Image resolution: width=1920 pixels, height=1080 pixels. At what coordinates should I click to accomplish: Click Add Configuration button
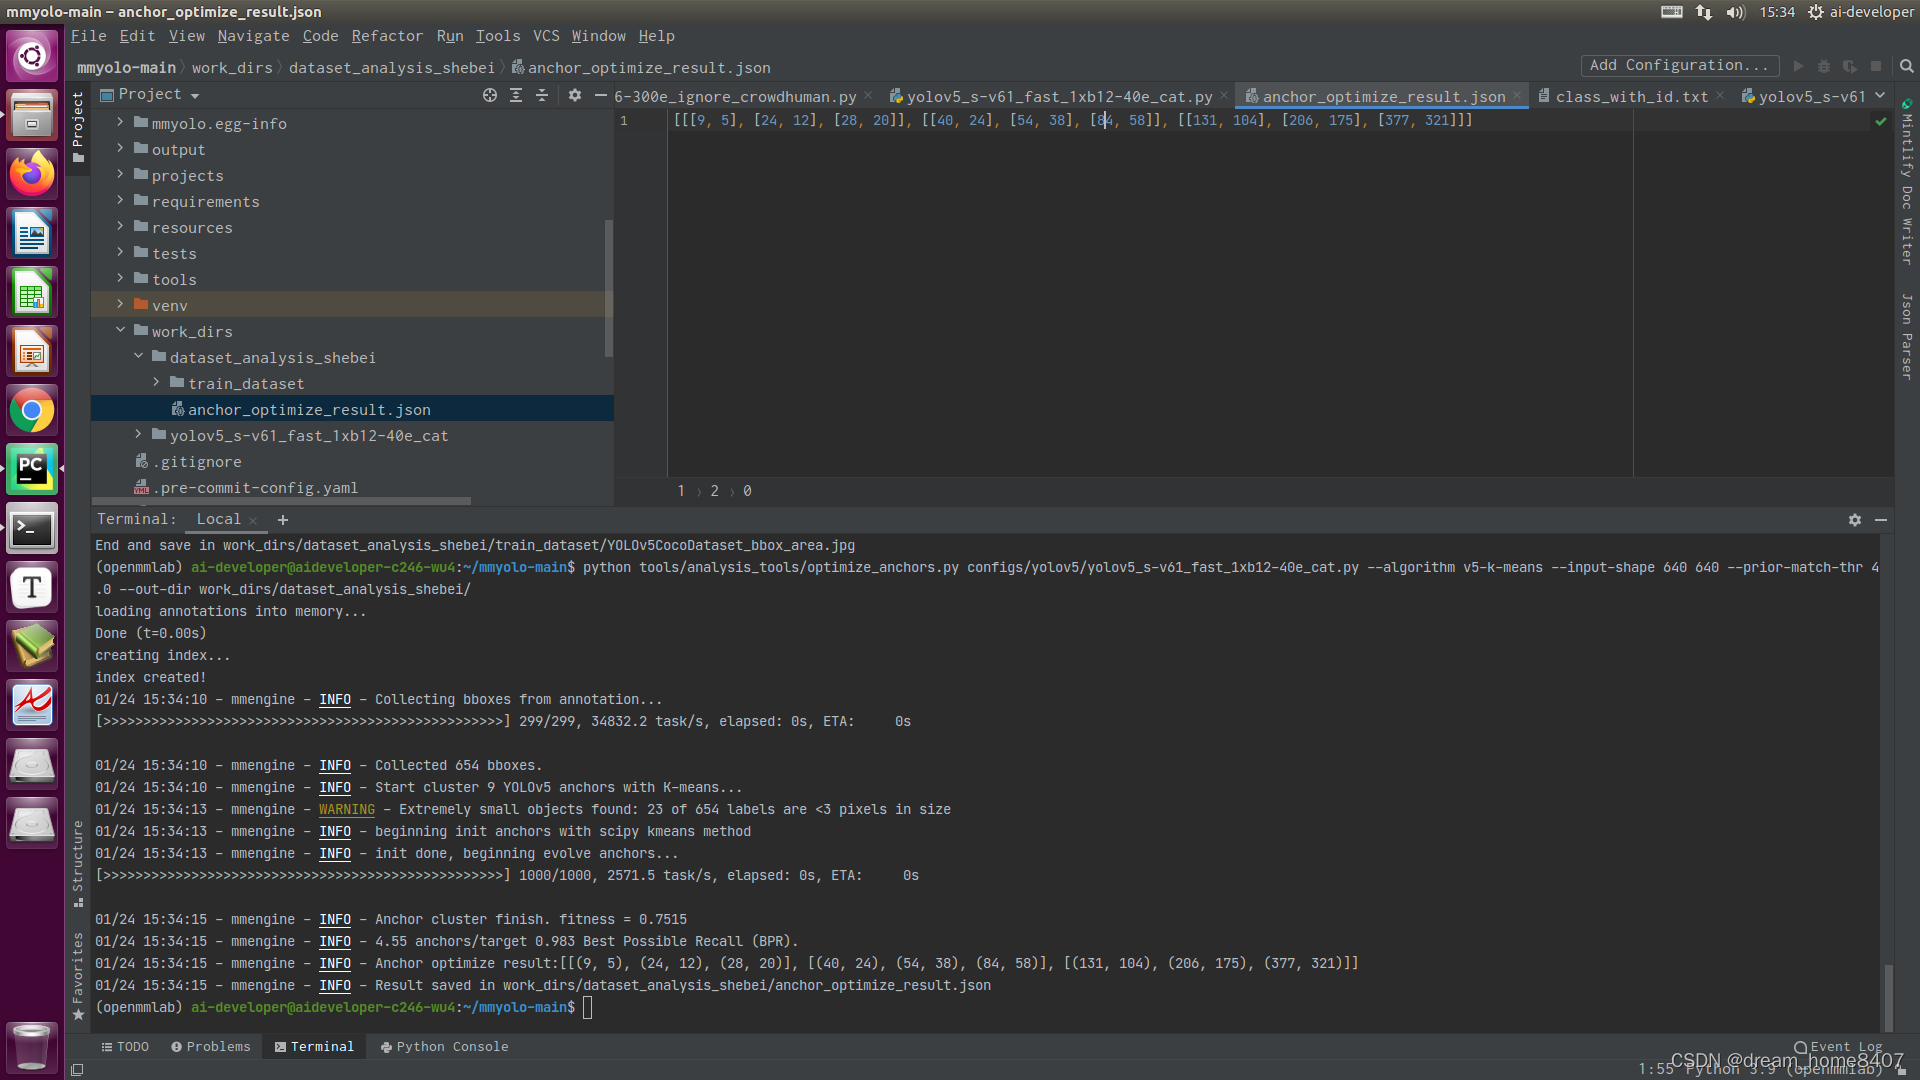(1680, 65)
